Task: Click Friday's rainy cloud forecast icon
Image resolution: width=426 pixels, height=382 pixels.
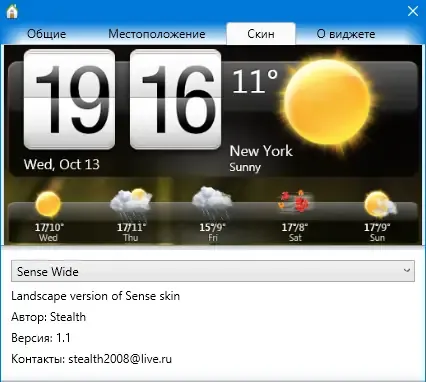Action: pos(212,203)
